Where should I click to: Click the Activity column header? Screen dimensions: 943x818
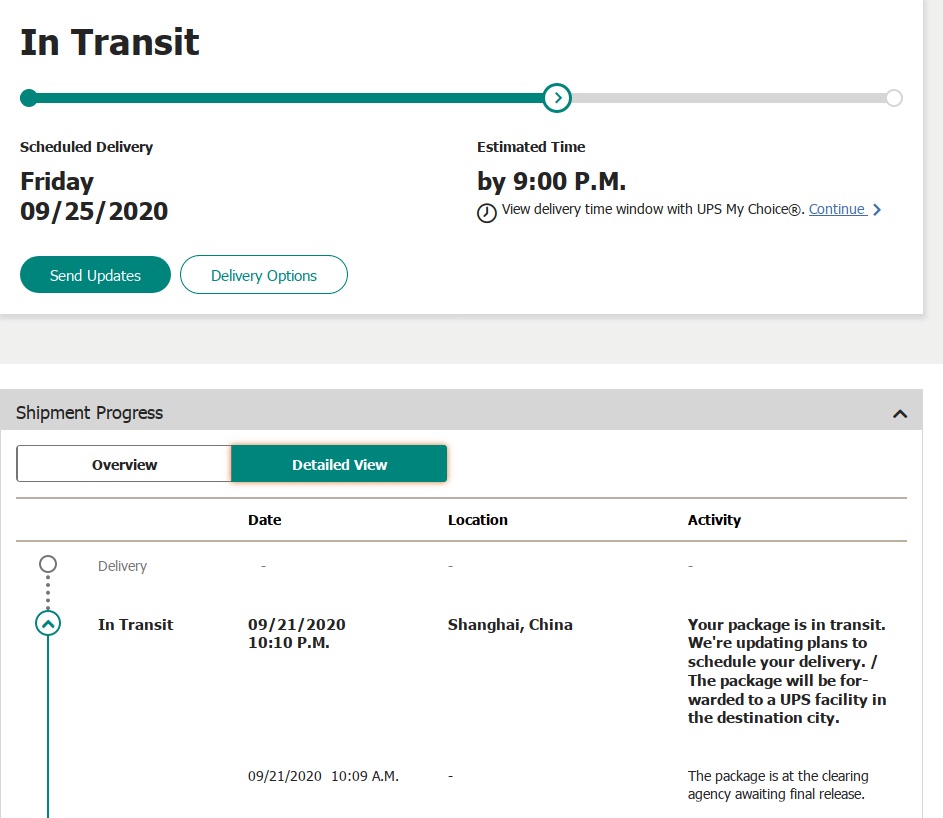pos(714,520)
